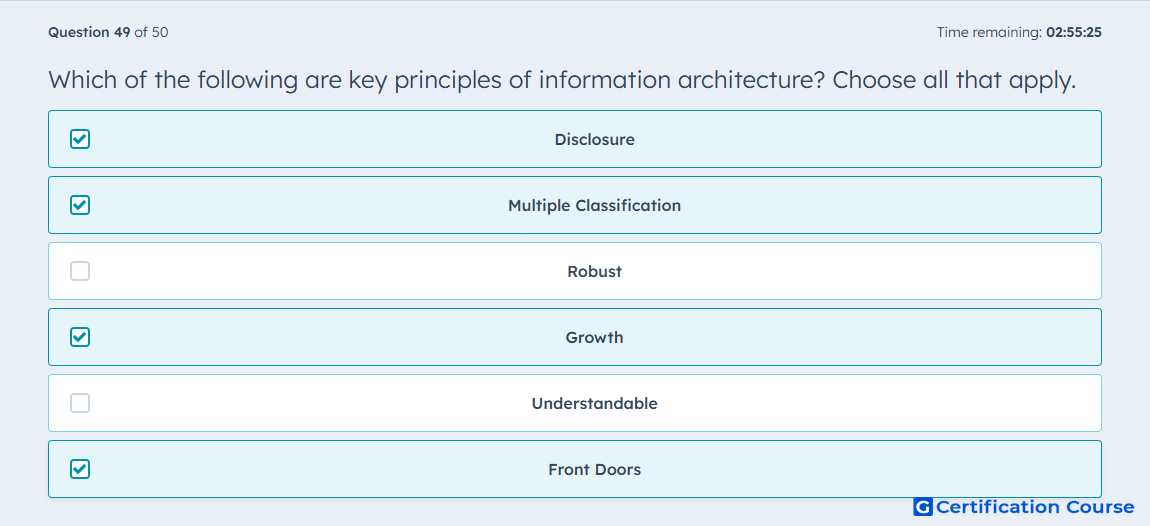Tick the Understandable checkbox
The height and width of the screenshot is (526, 1150).
point(80,403)
